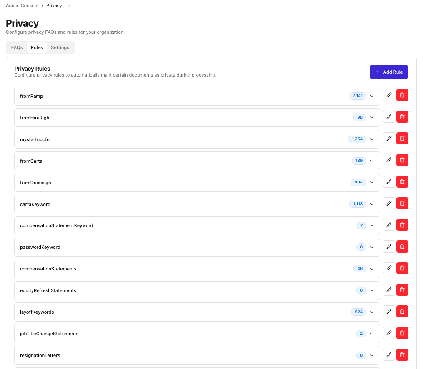
Task: Edit the fromRamp rule
Action: click(x=389, y=95)
